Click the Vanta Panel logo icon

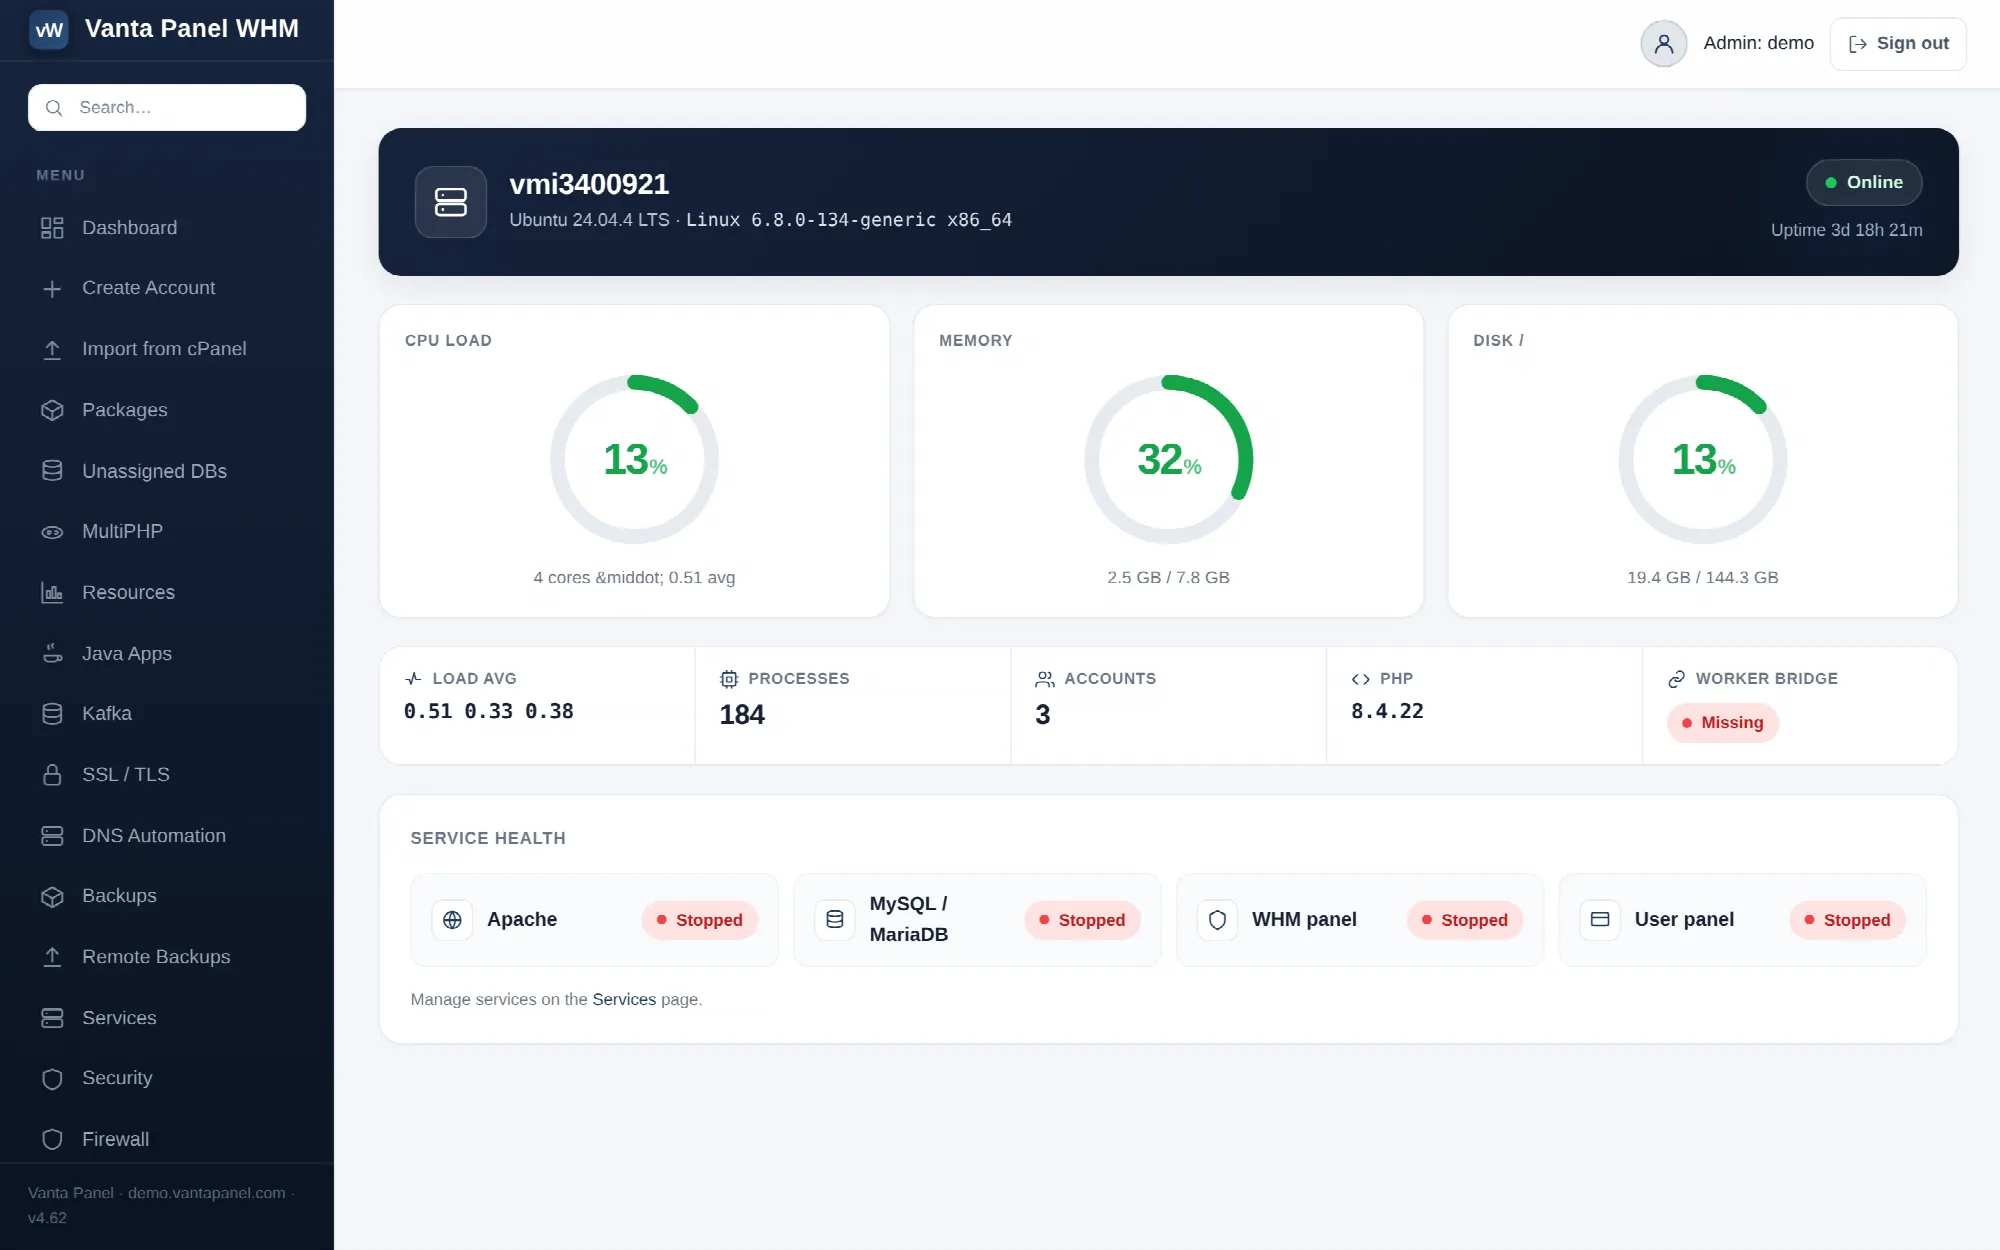click(48, 29)
